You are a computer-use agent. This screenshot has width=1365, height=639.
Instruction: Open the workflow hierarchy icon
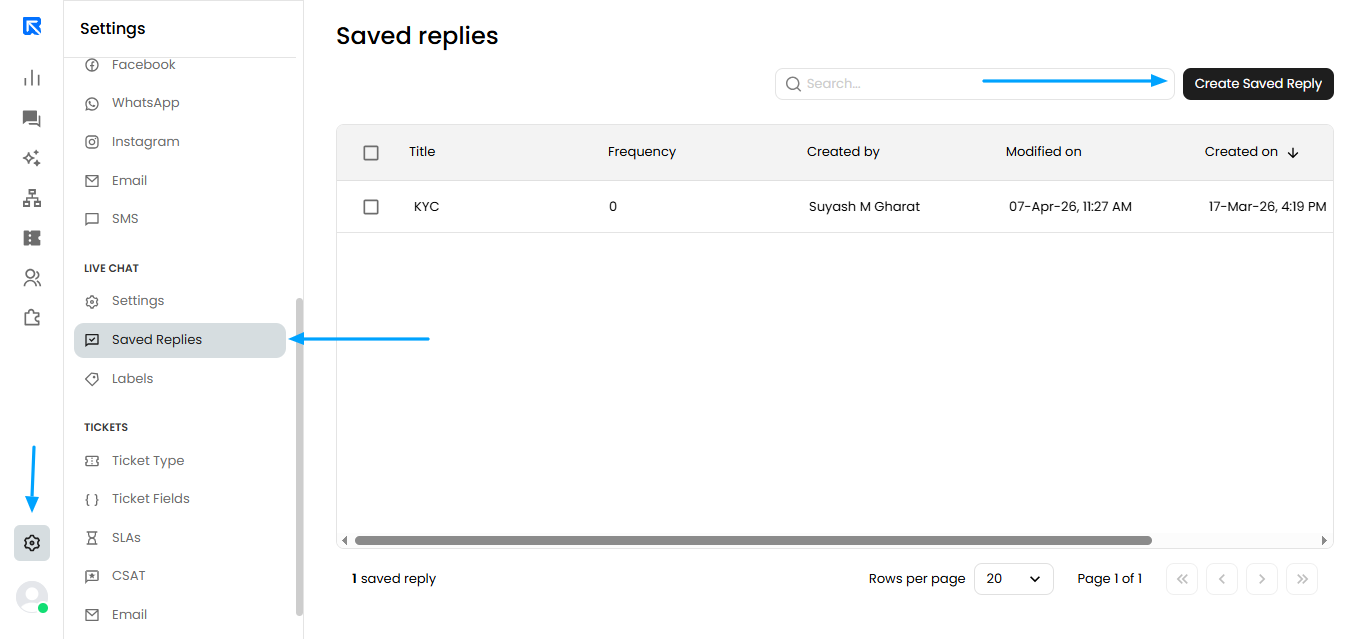[x=32, y=198]
